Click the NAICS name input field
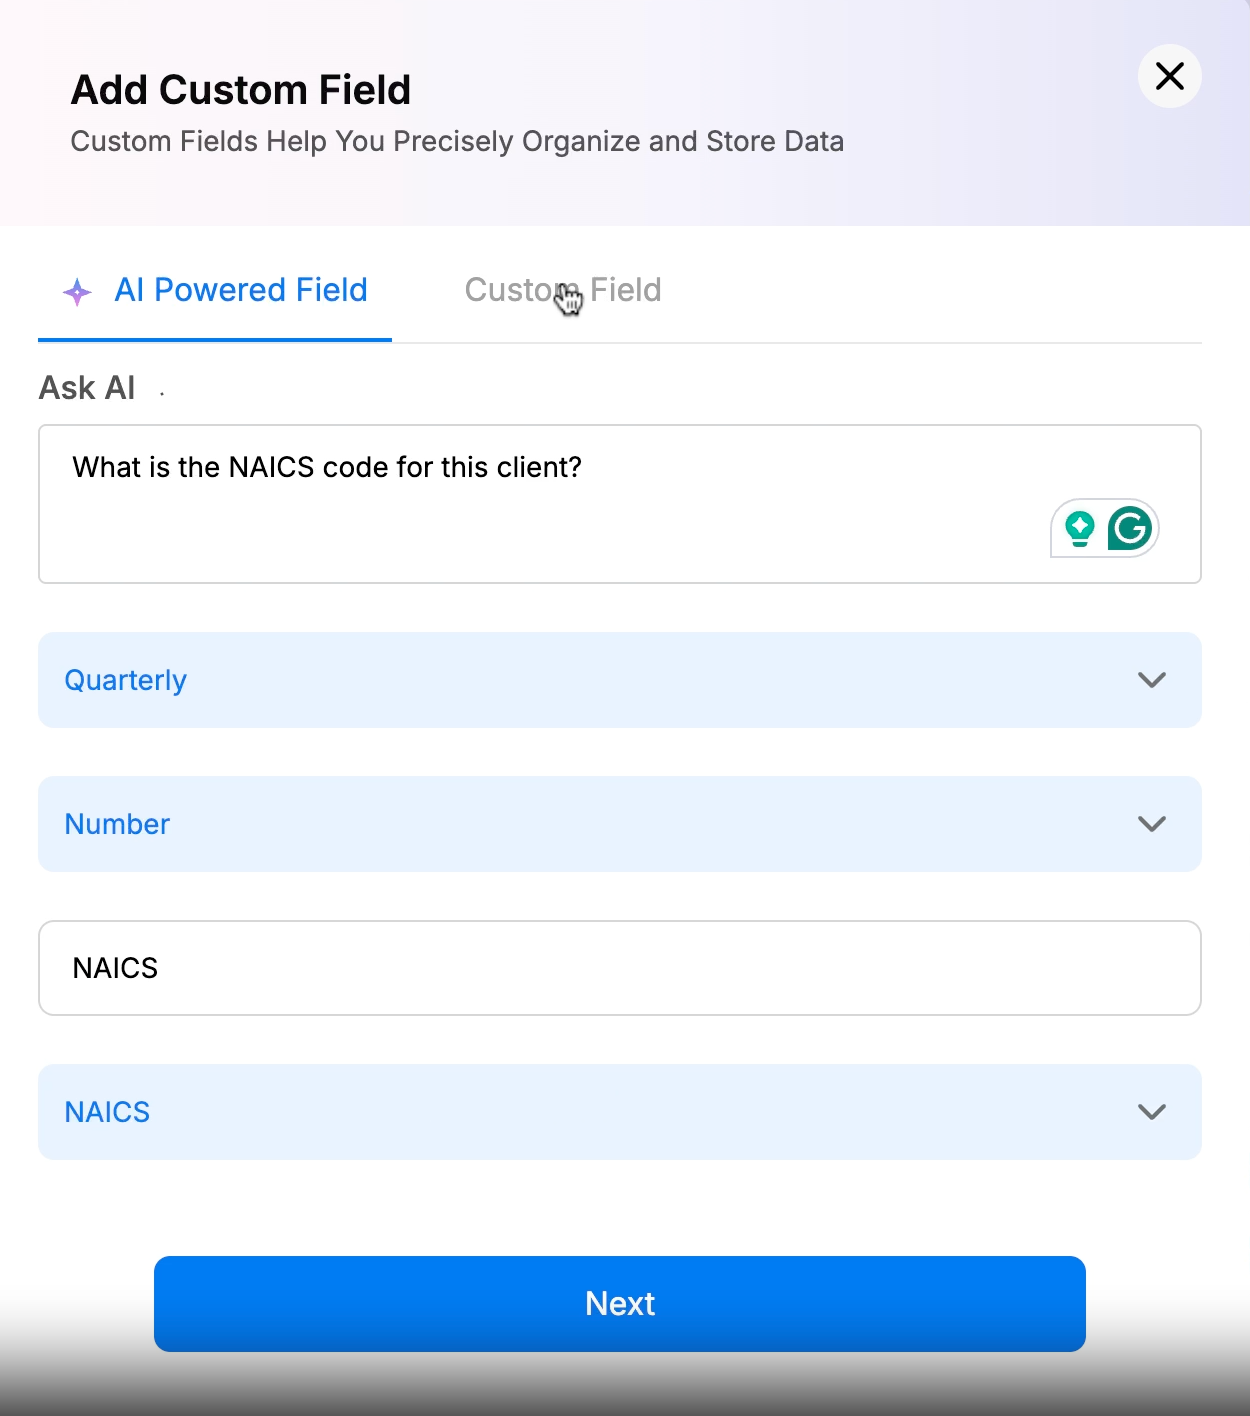The image size is (1250, 1416). (x=620, y=968)
